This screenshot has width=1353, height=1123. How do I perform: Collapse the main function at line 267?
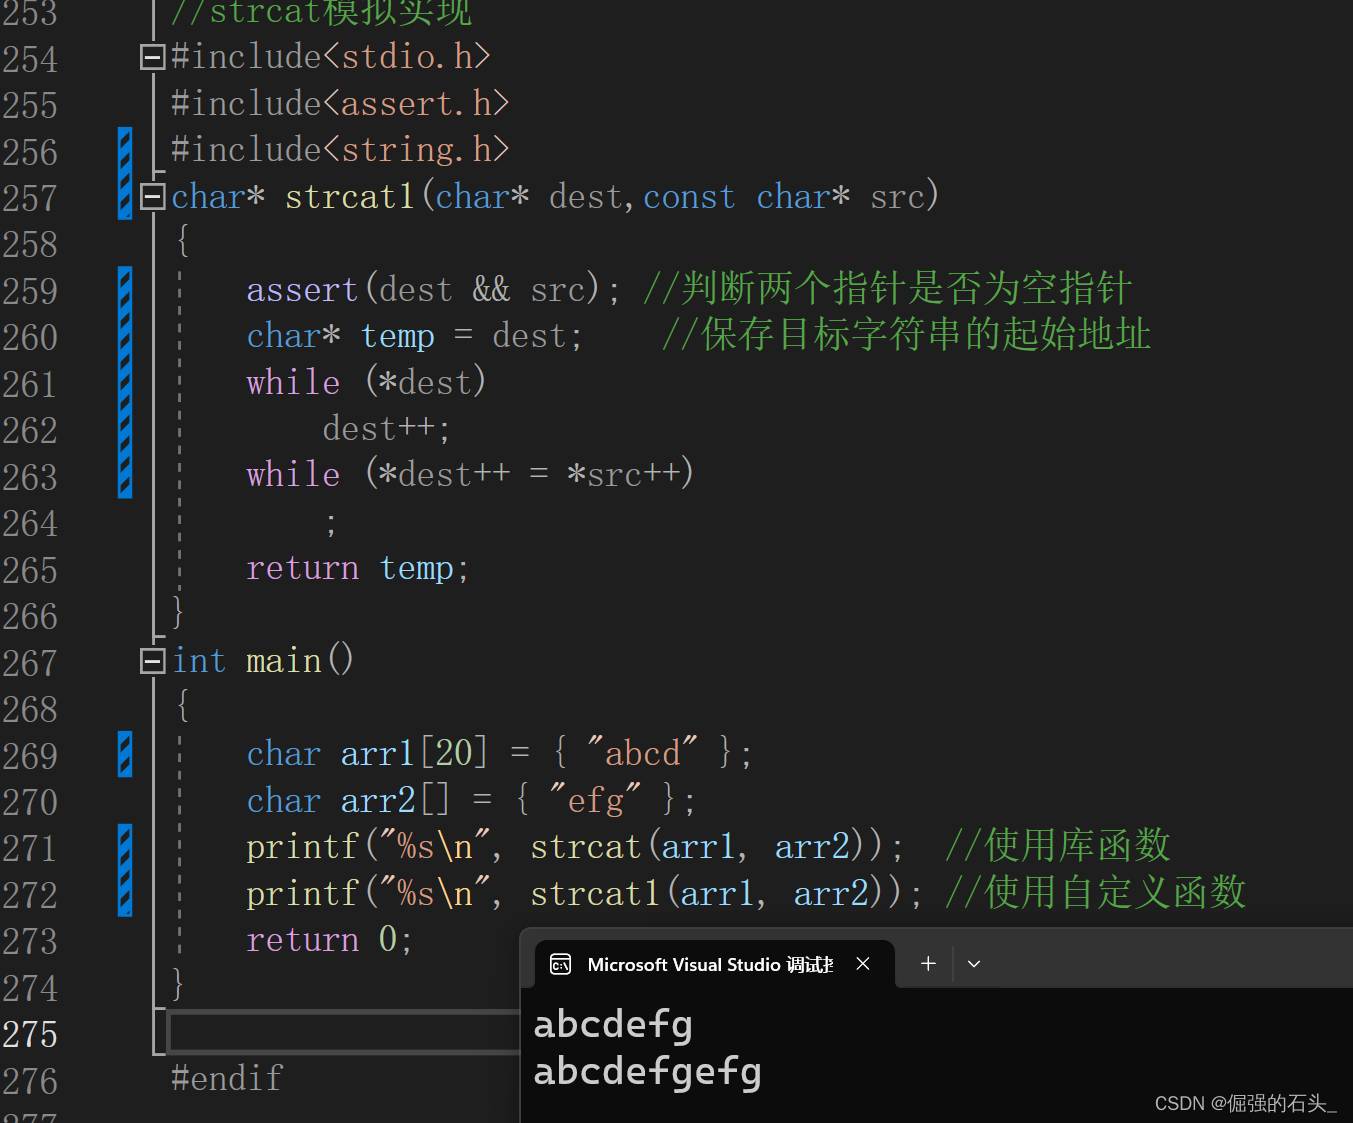pyautogui.click(x=152, y=661)
